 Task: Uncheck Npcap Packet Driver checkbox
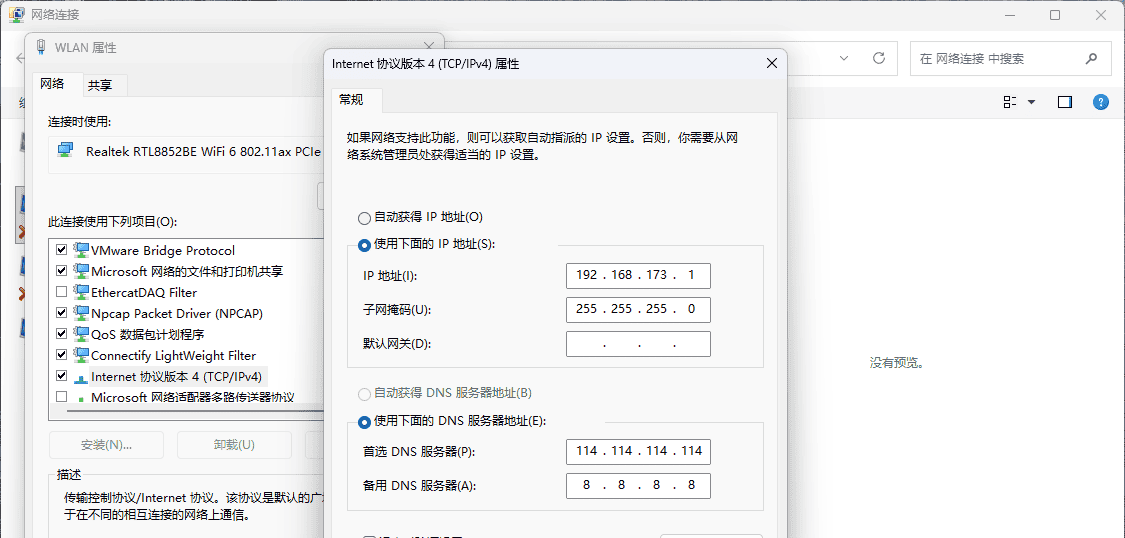62,313
